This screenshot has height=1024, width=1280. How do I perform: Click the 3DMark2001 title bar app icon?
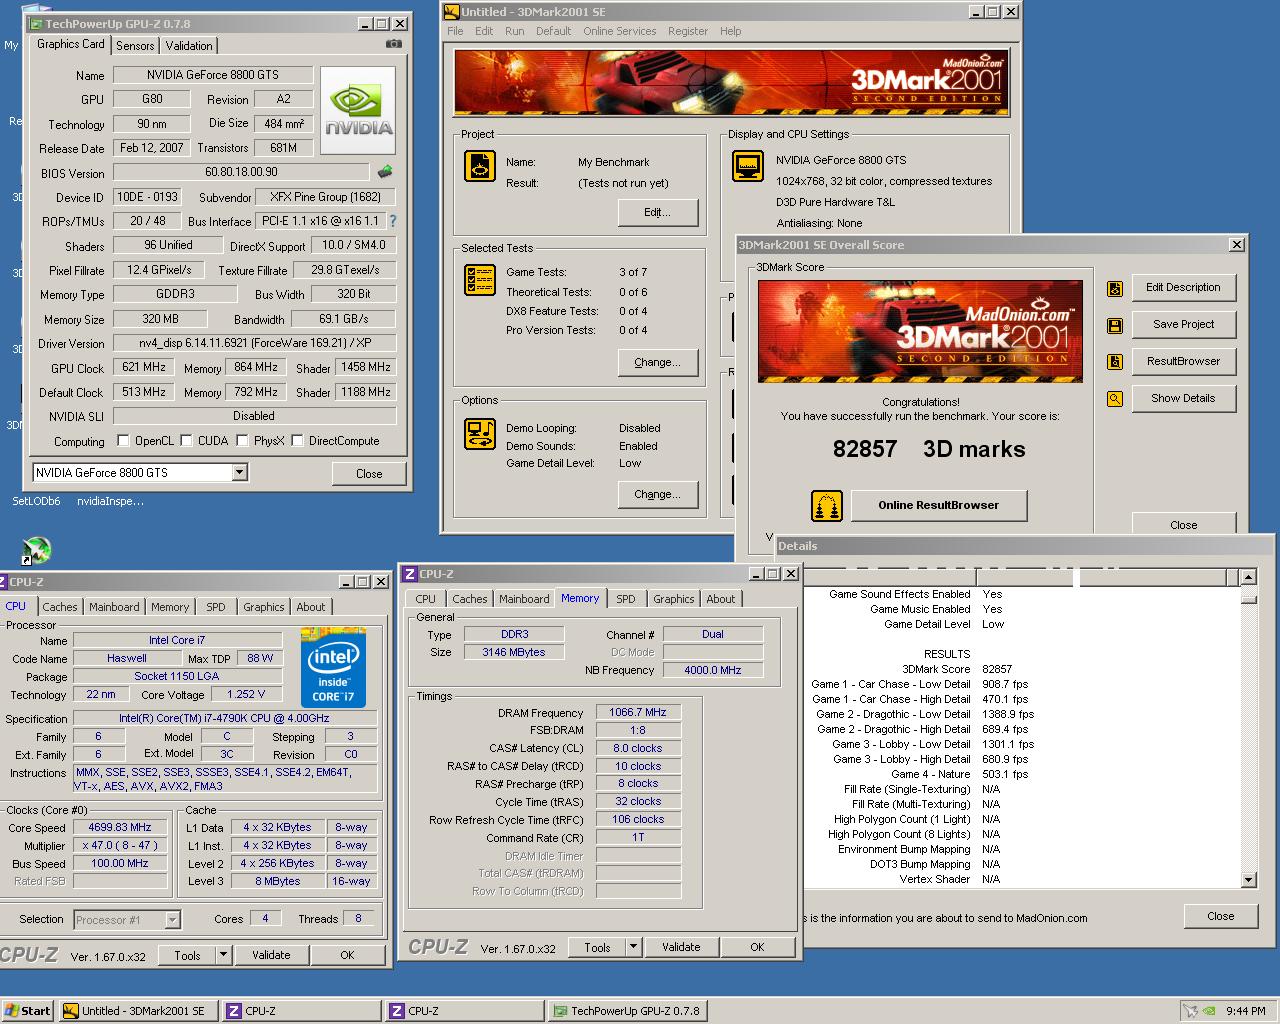[451, 12]
